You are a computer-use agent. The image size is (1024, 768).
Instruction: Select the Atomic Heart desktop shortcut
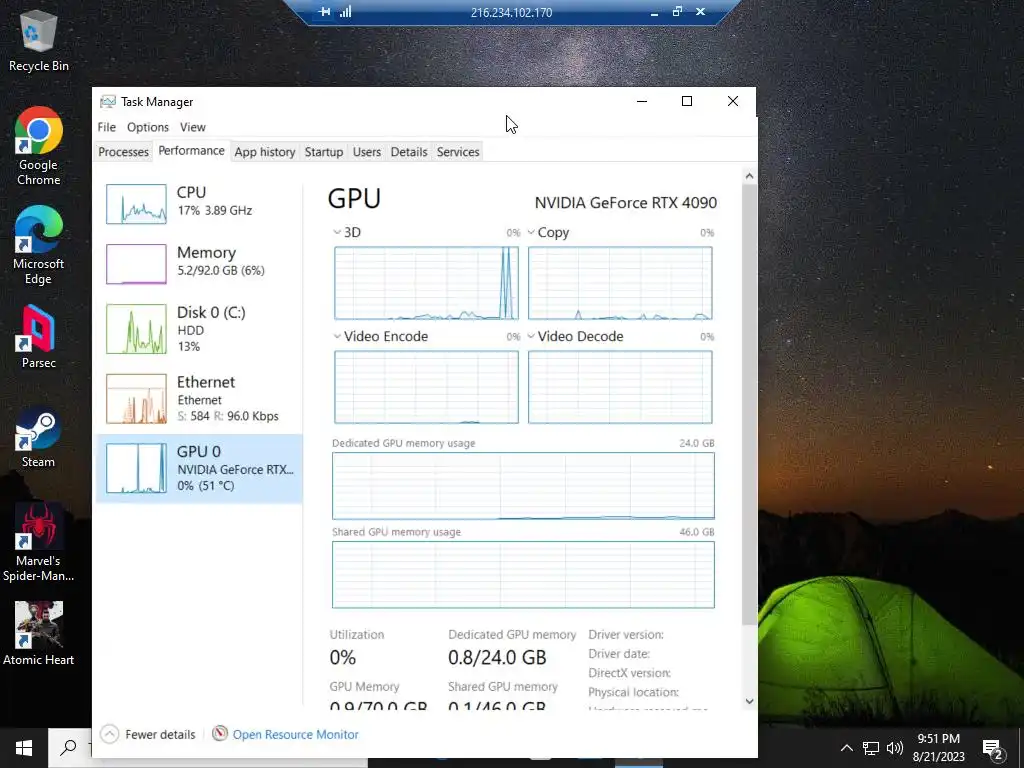tap(39, 633)
